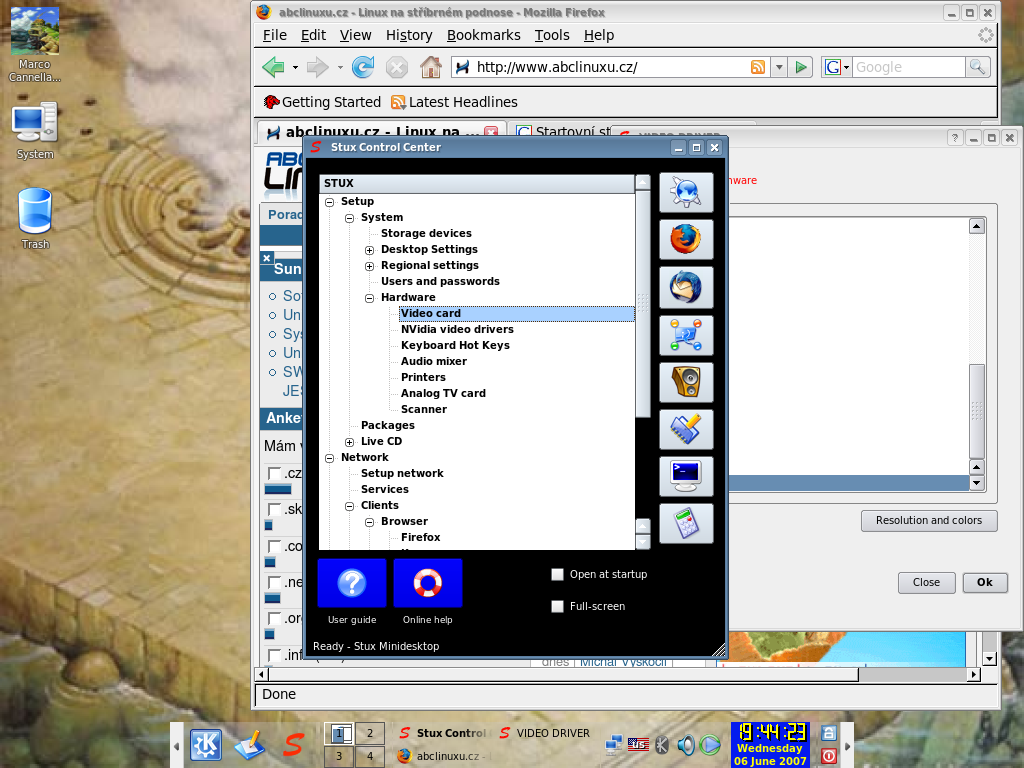This screenshot has width=1024, height=768.
Task: Click the right arrow of Firefox horizontal scrollbar
Action: pos(974,674)
